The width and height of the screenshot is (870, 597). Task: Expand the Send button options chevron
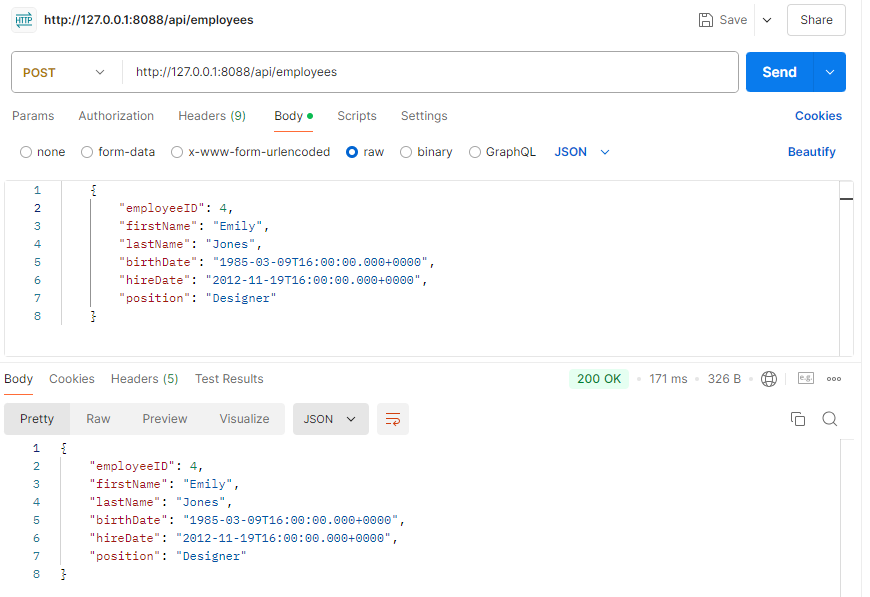point(828,72)
